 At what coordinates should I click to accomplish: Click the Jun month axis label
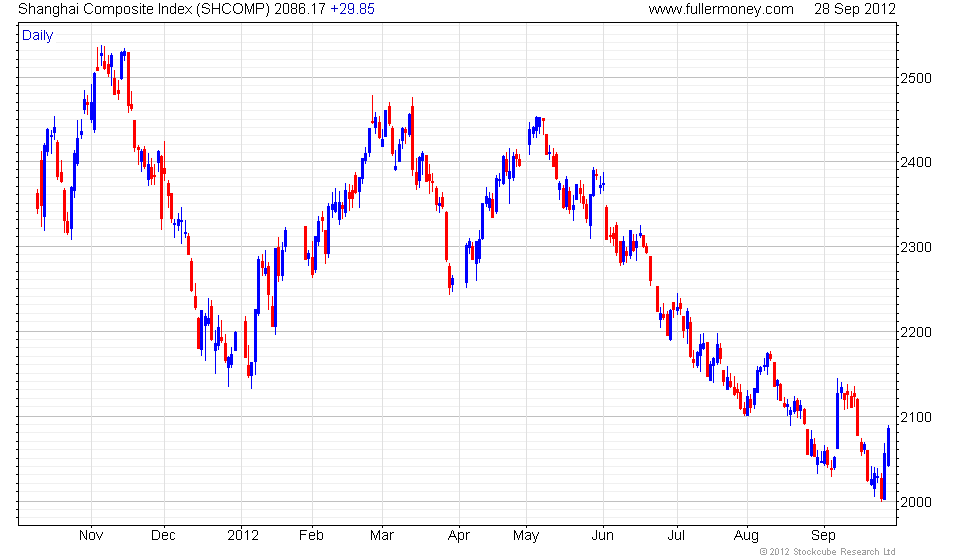tap(602, 536)
